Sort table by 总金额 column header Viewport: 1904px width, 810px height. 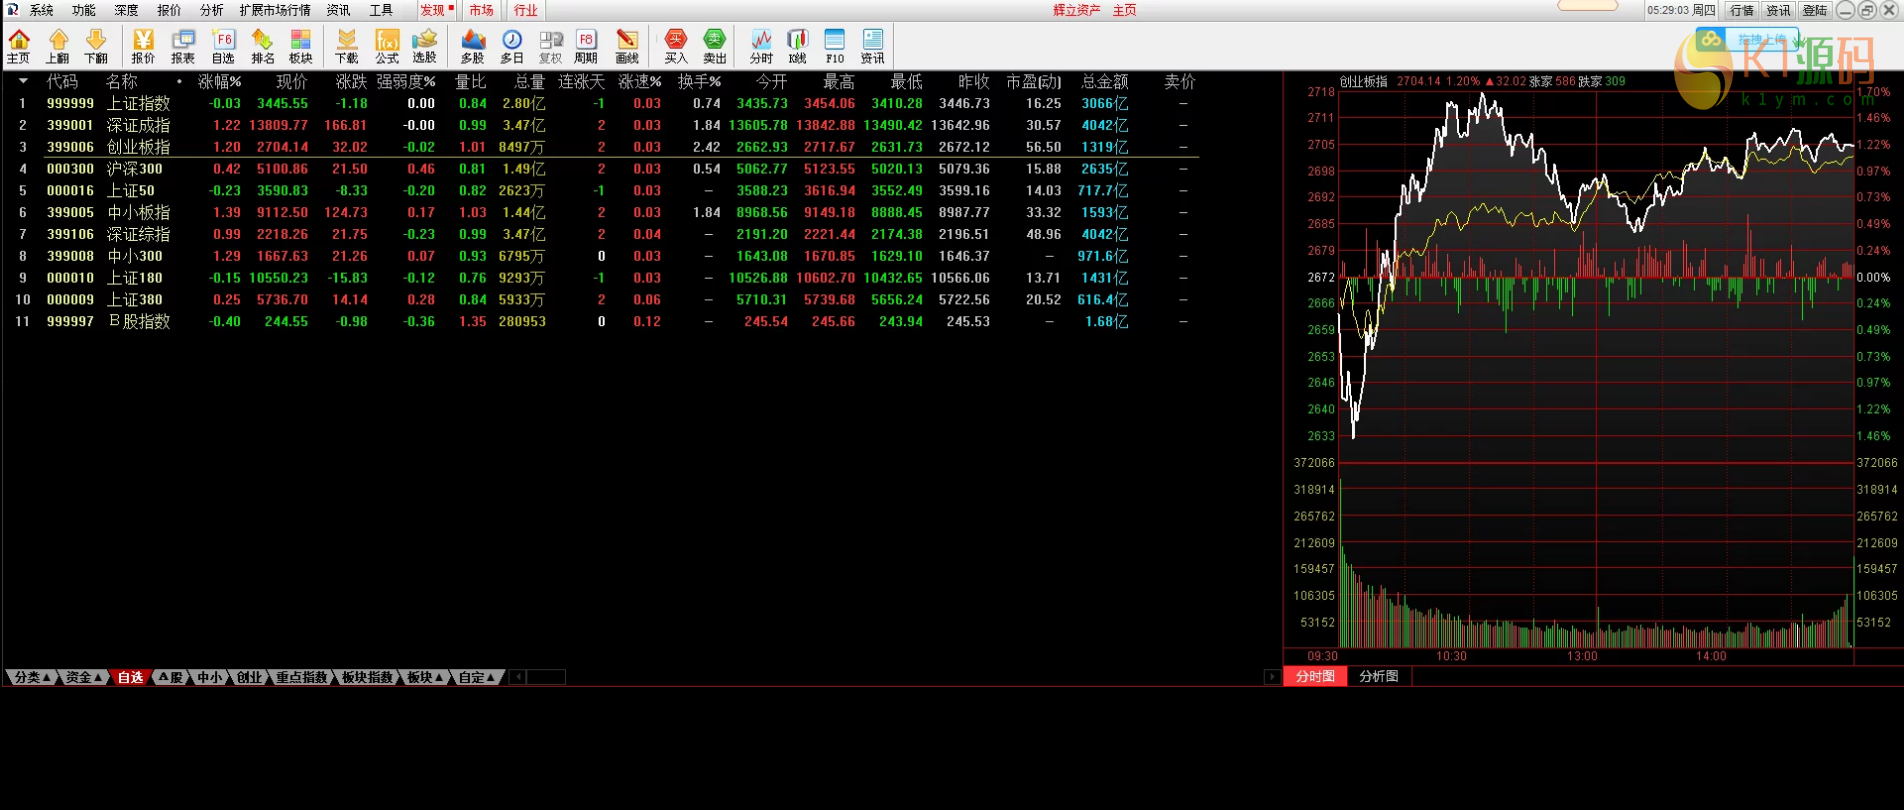click(1105, 81)
